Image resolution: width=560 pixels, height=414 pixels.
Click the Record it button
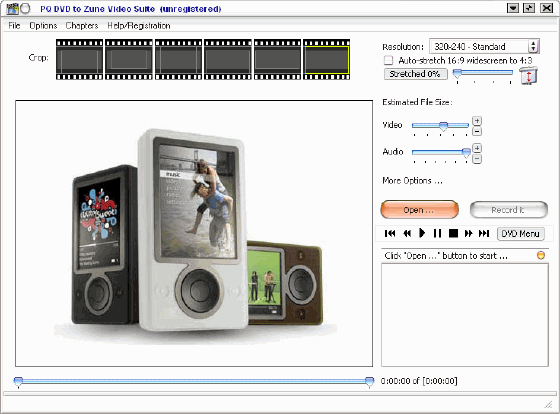[x=509, y=210]
